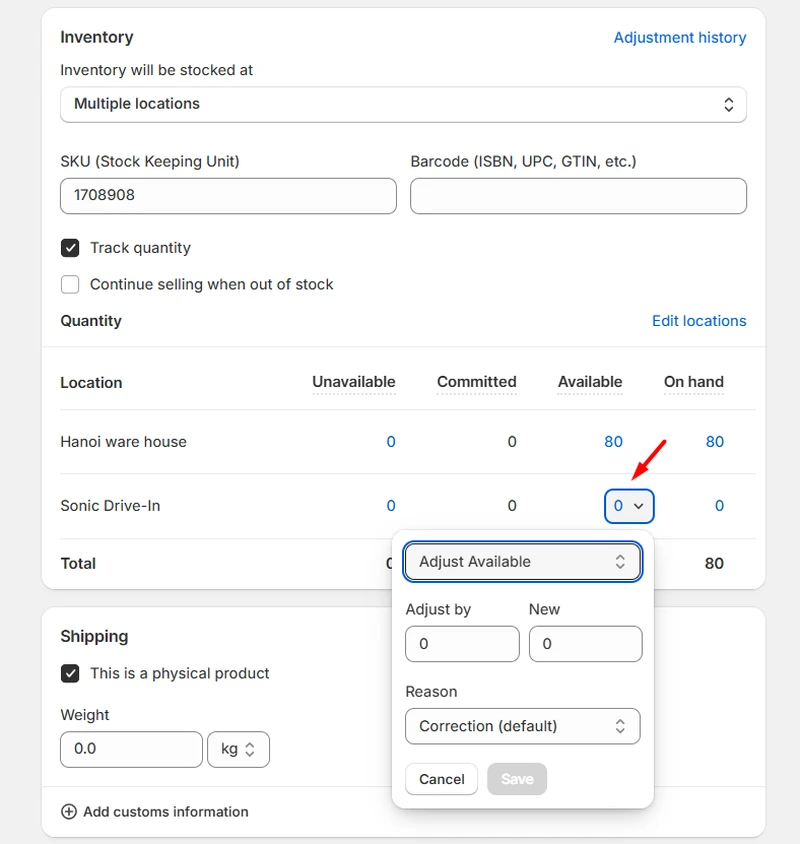The image size is (800, 844).
Task: Click the On hand column header
Action: click(x=693, y=382)
